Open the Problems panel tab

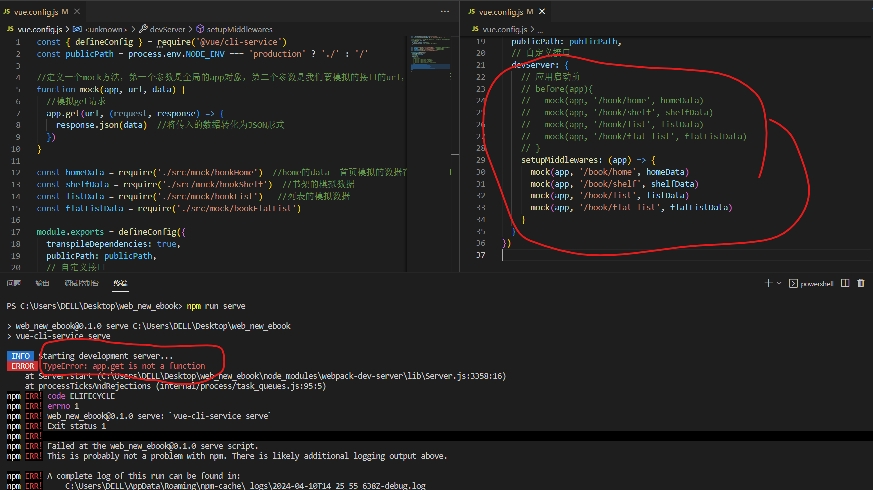13,284
